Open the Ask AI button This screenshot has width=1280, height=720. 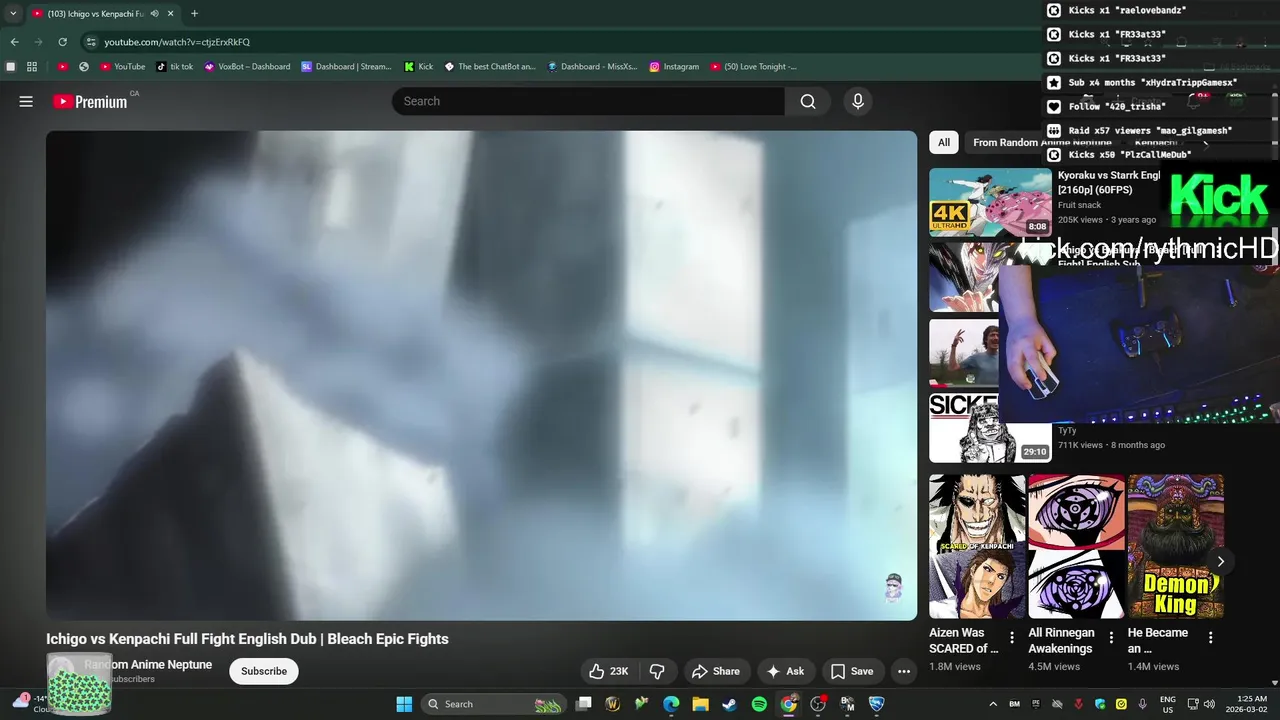(x=785, y=671)
